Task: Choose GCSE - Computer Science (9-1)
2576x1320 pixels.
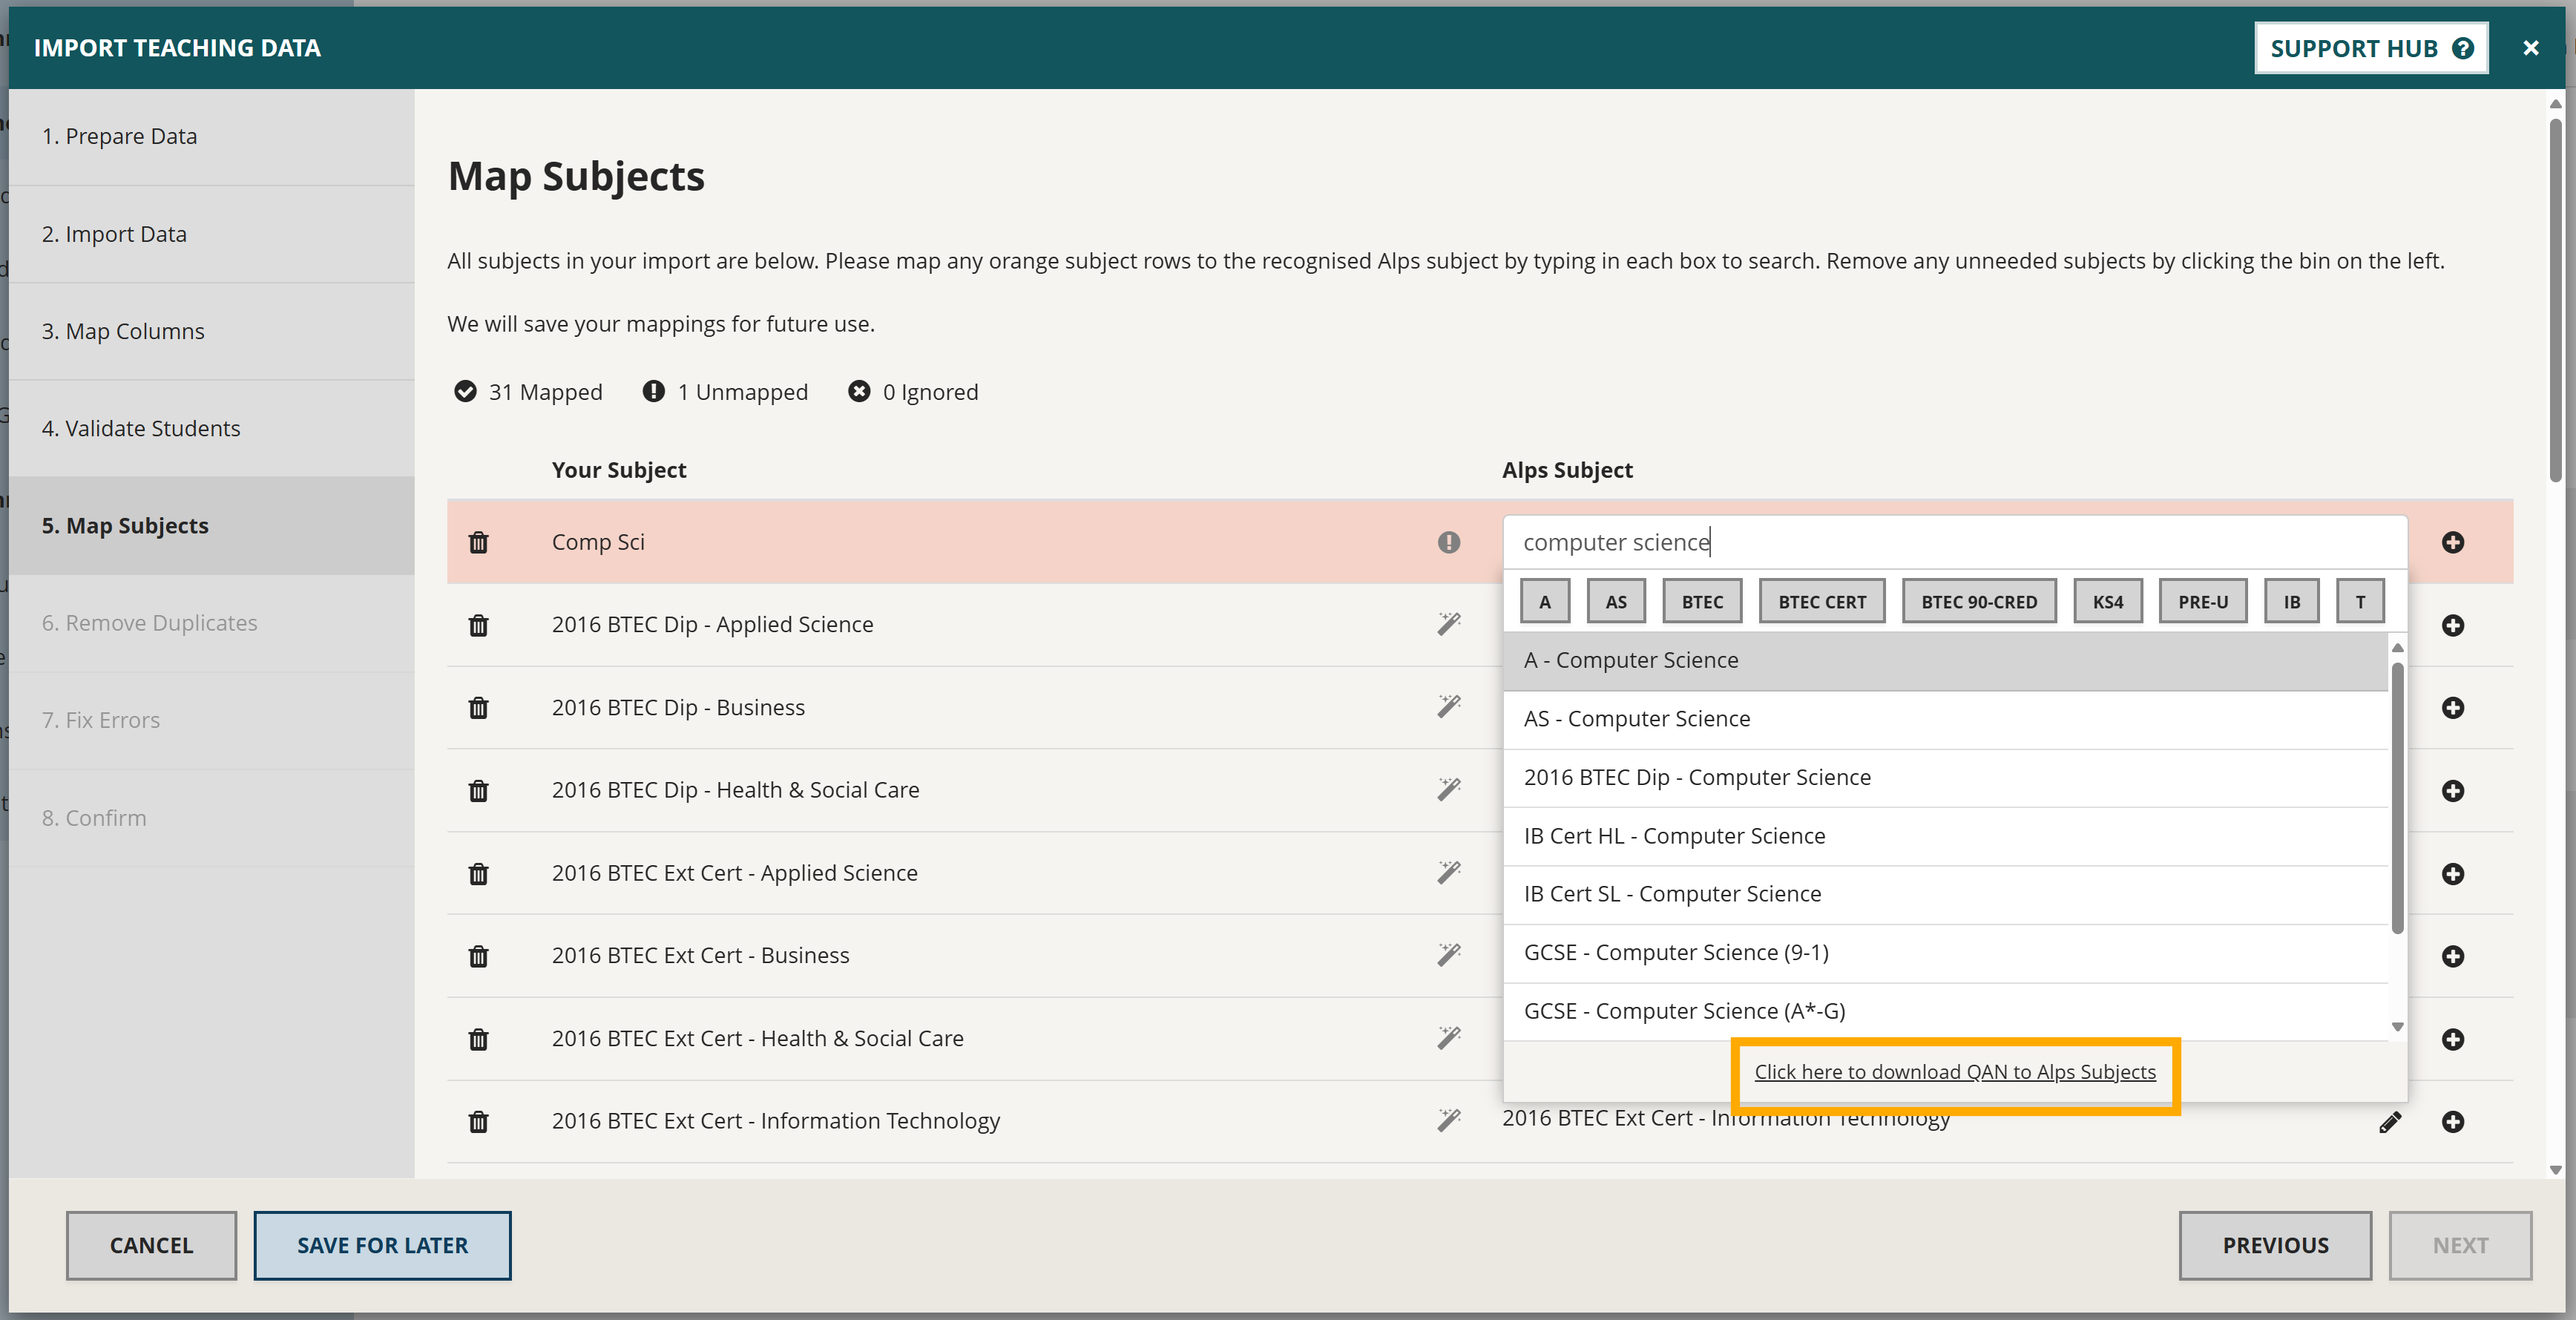Action: [1945, 953]
